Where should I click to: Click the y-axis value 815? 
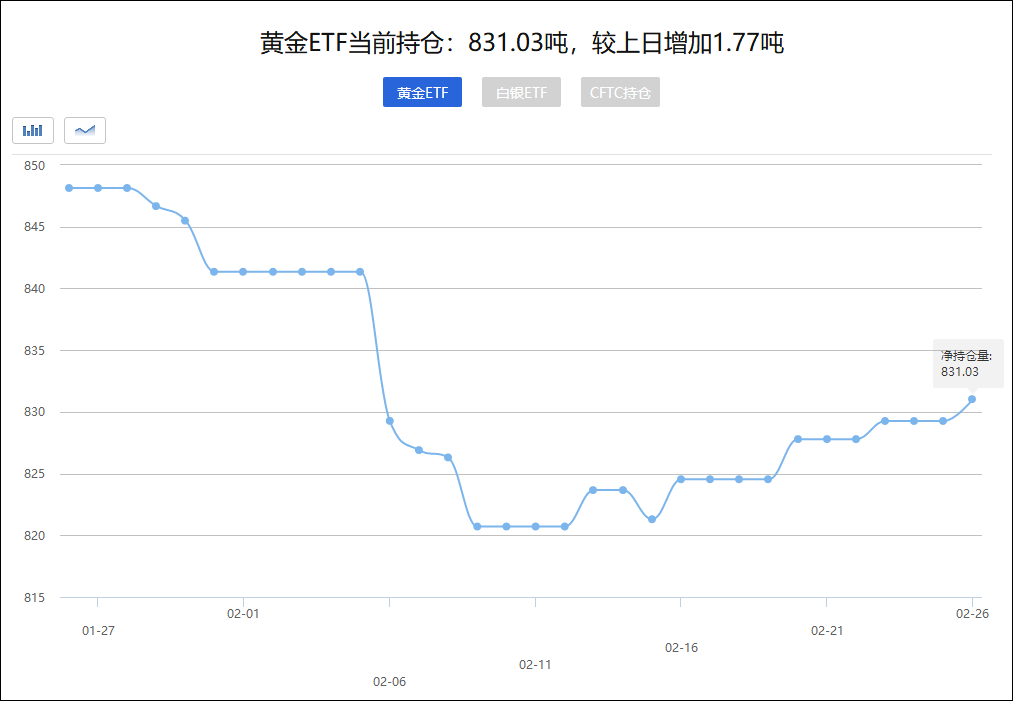(x=35, y=598)
